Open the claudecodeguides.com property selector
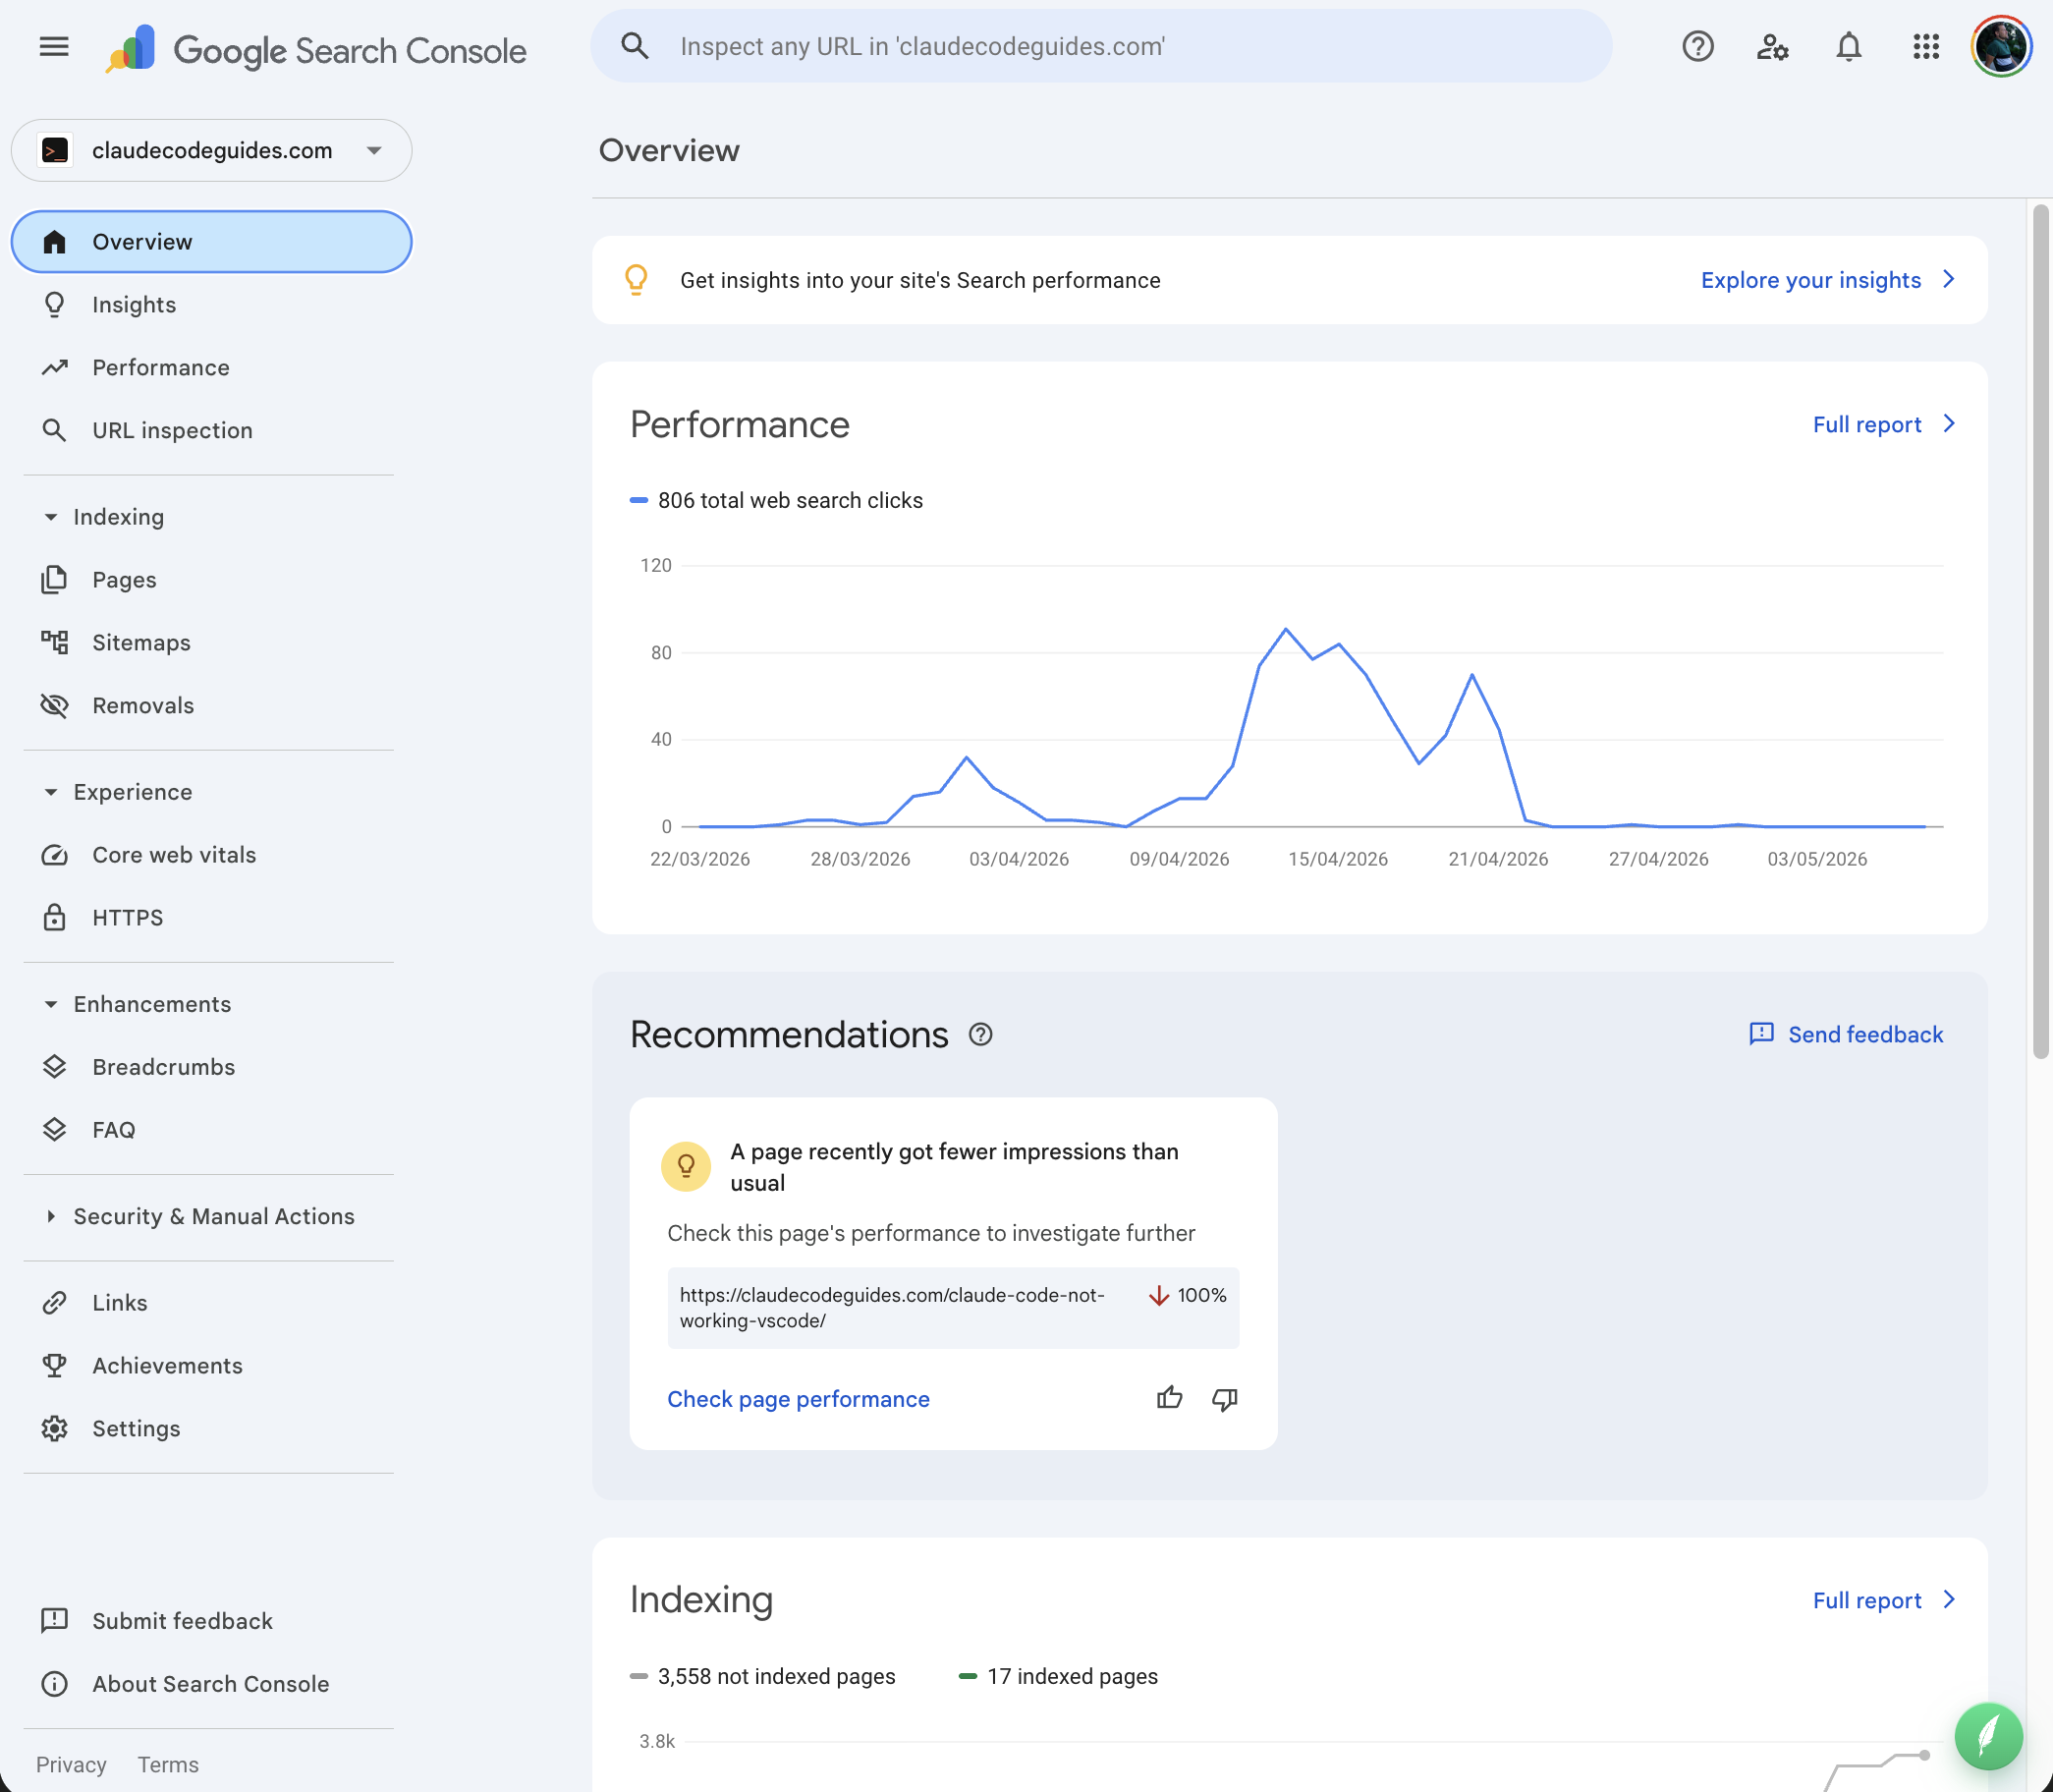Viewport: 2053px width, 1792px height. click(211, 150)
